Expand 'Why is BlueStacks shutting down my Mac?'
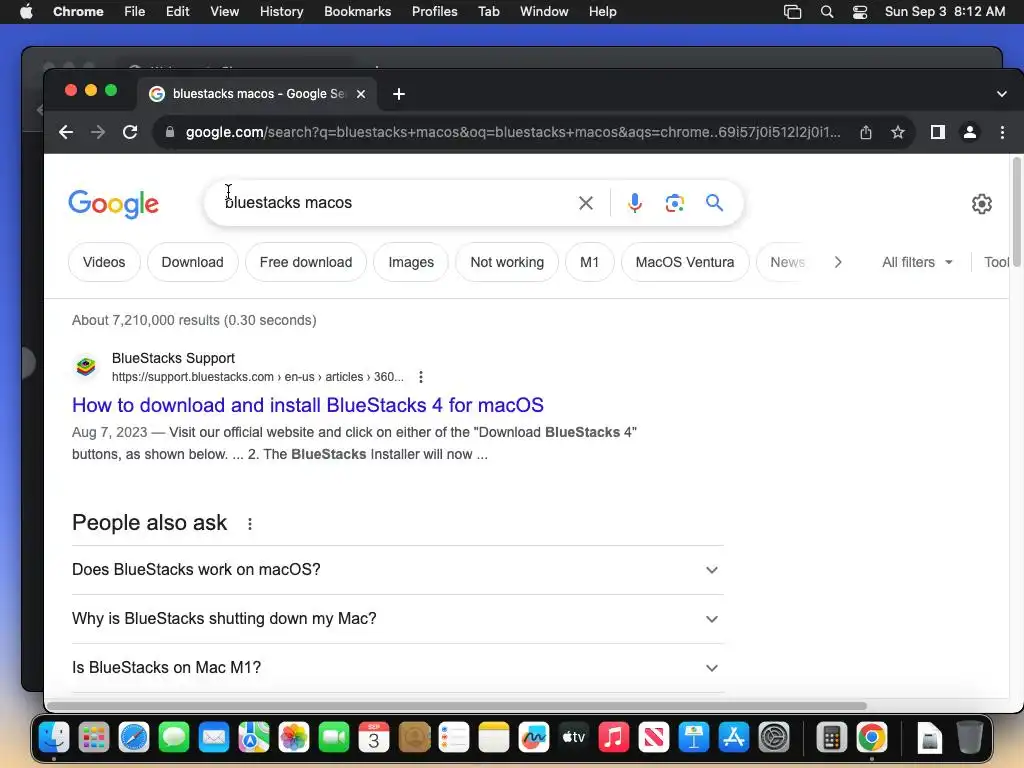The image size is (1024, 768). (397, 618)
